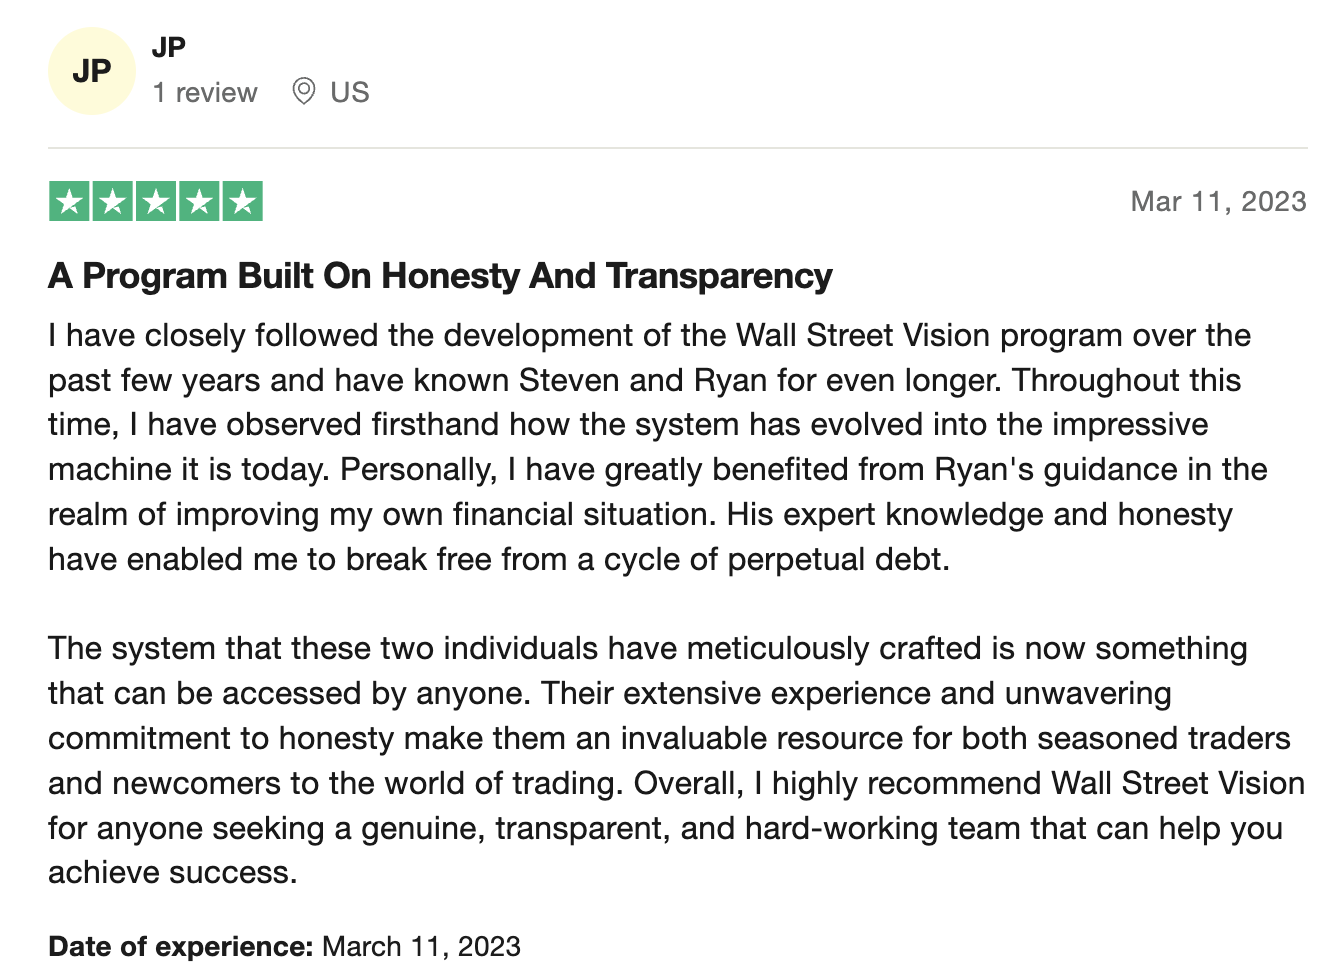Open reviewer JP's profile name

tap(169, 47)
